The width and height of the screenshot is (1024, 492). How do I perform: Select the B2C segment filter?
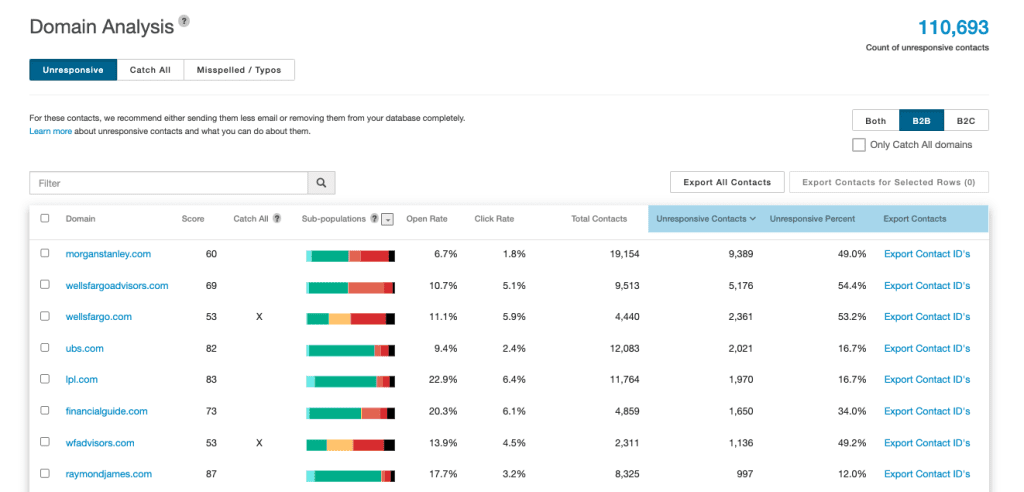point(966,120)
